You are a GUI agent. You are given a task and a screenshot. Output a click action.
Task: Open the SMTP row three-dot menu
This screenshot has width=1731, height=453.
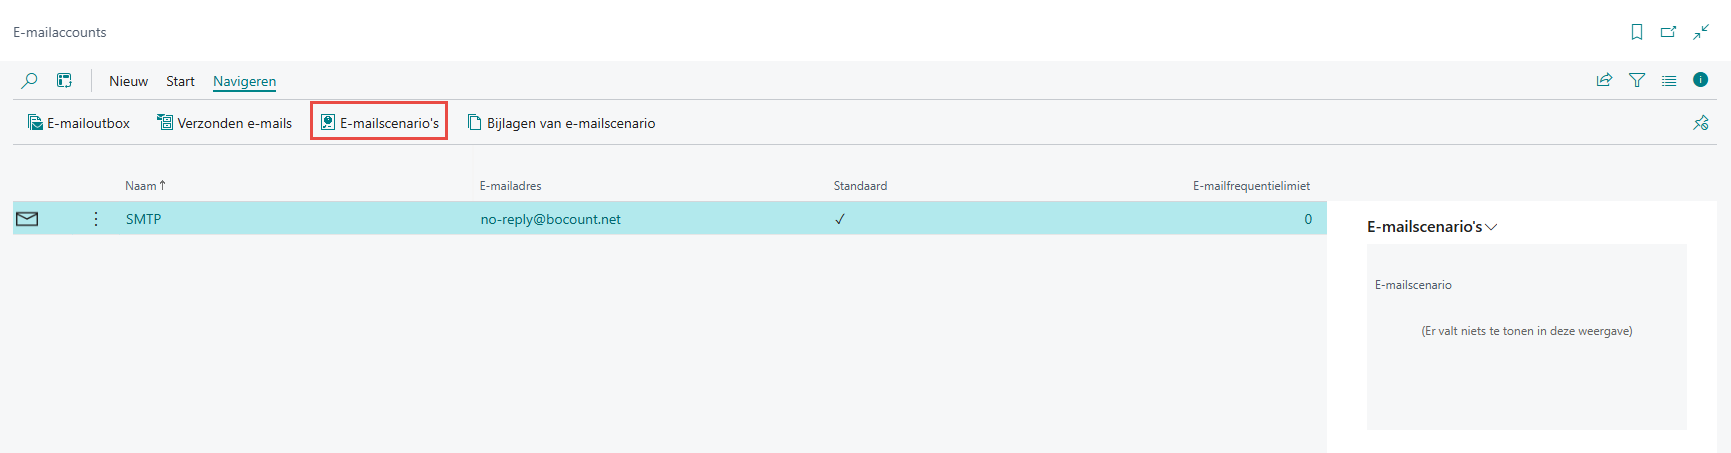click(96, 219)
